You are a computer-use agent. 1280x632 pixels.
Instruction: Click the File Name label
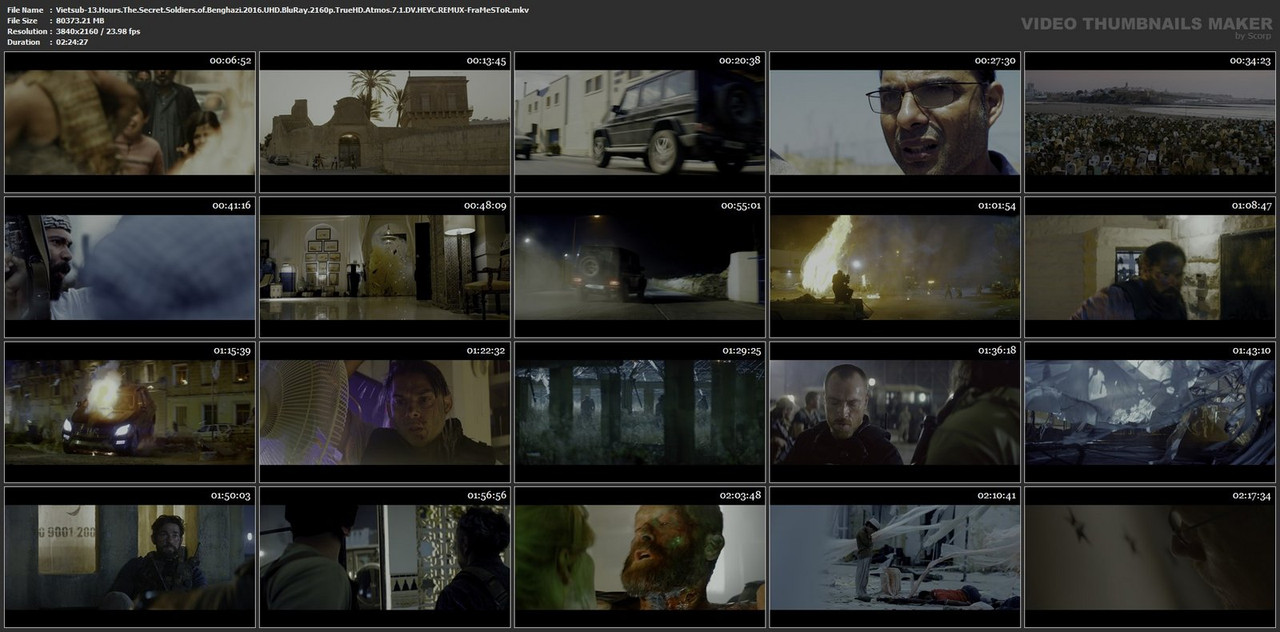[25, 10]
